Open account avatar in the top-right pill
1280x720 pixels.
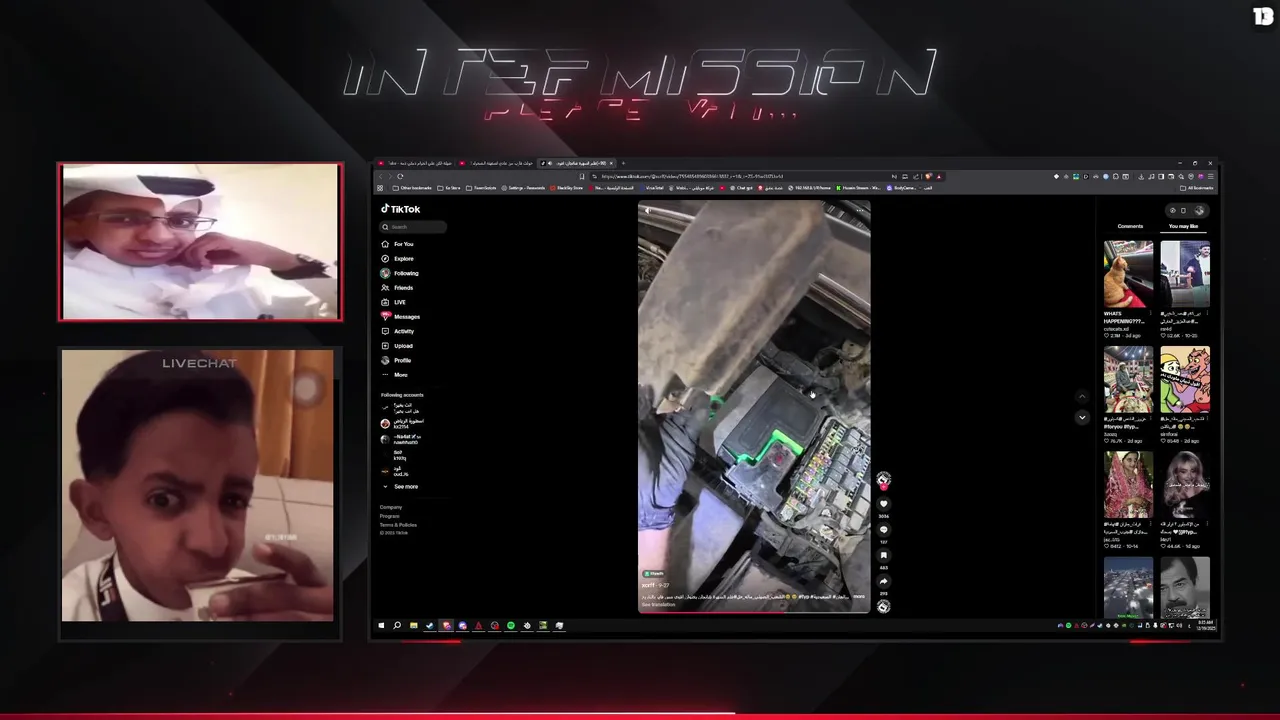1200,210
